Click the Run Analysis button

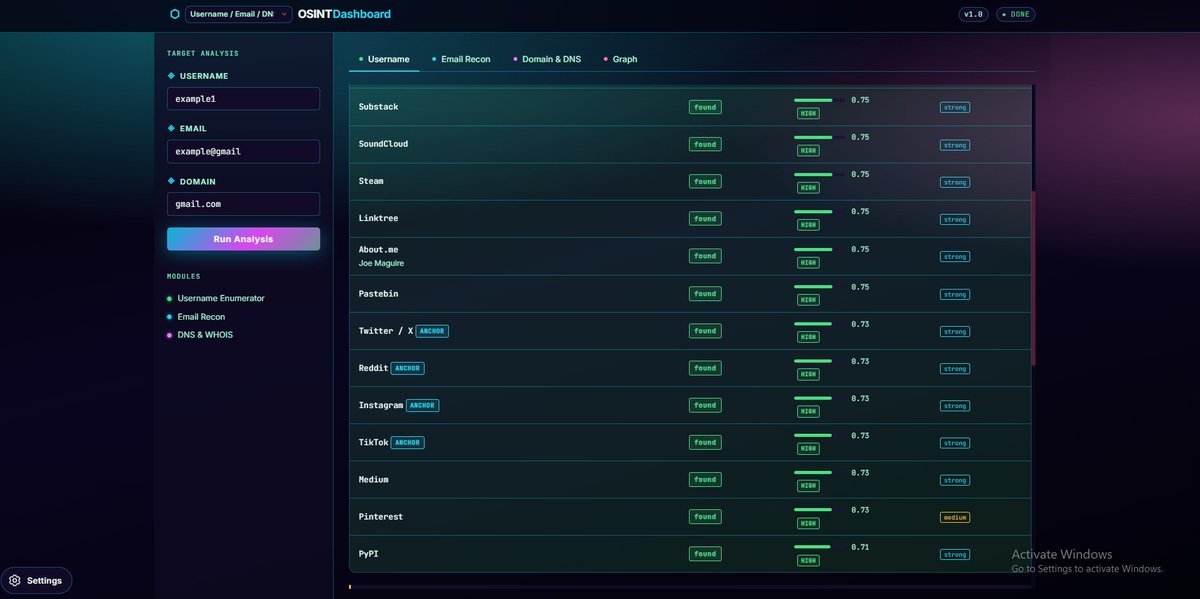(243, 239)
